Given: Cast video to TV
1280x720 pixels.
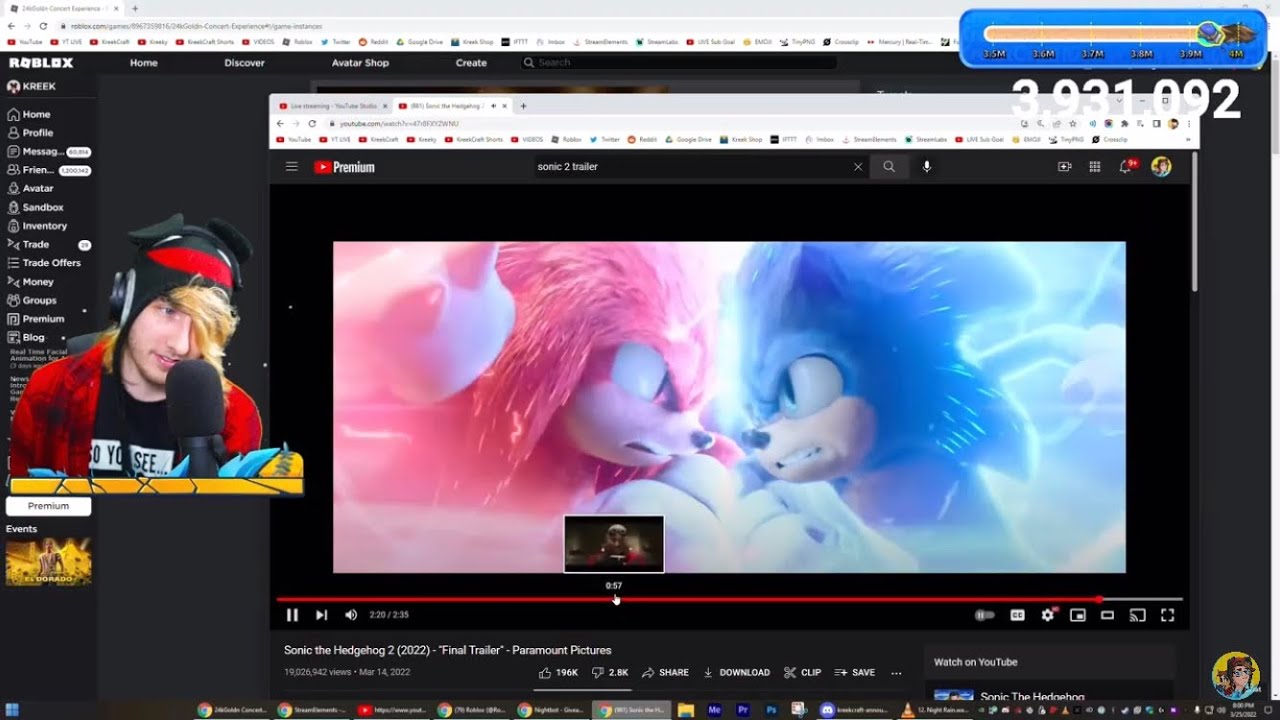Looking at the screenshot, I should coord(1137,615).
